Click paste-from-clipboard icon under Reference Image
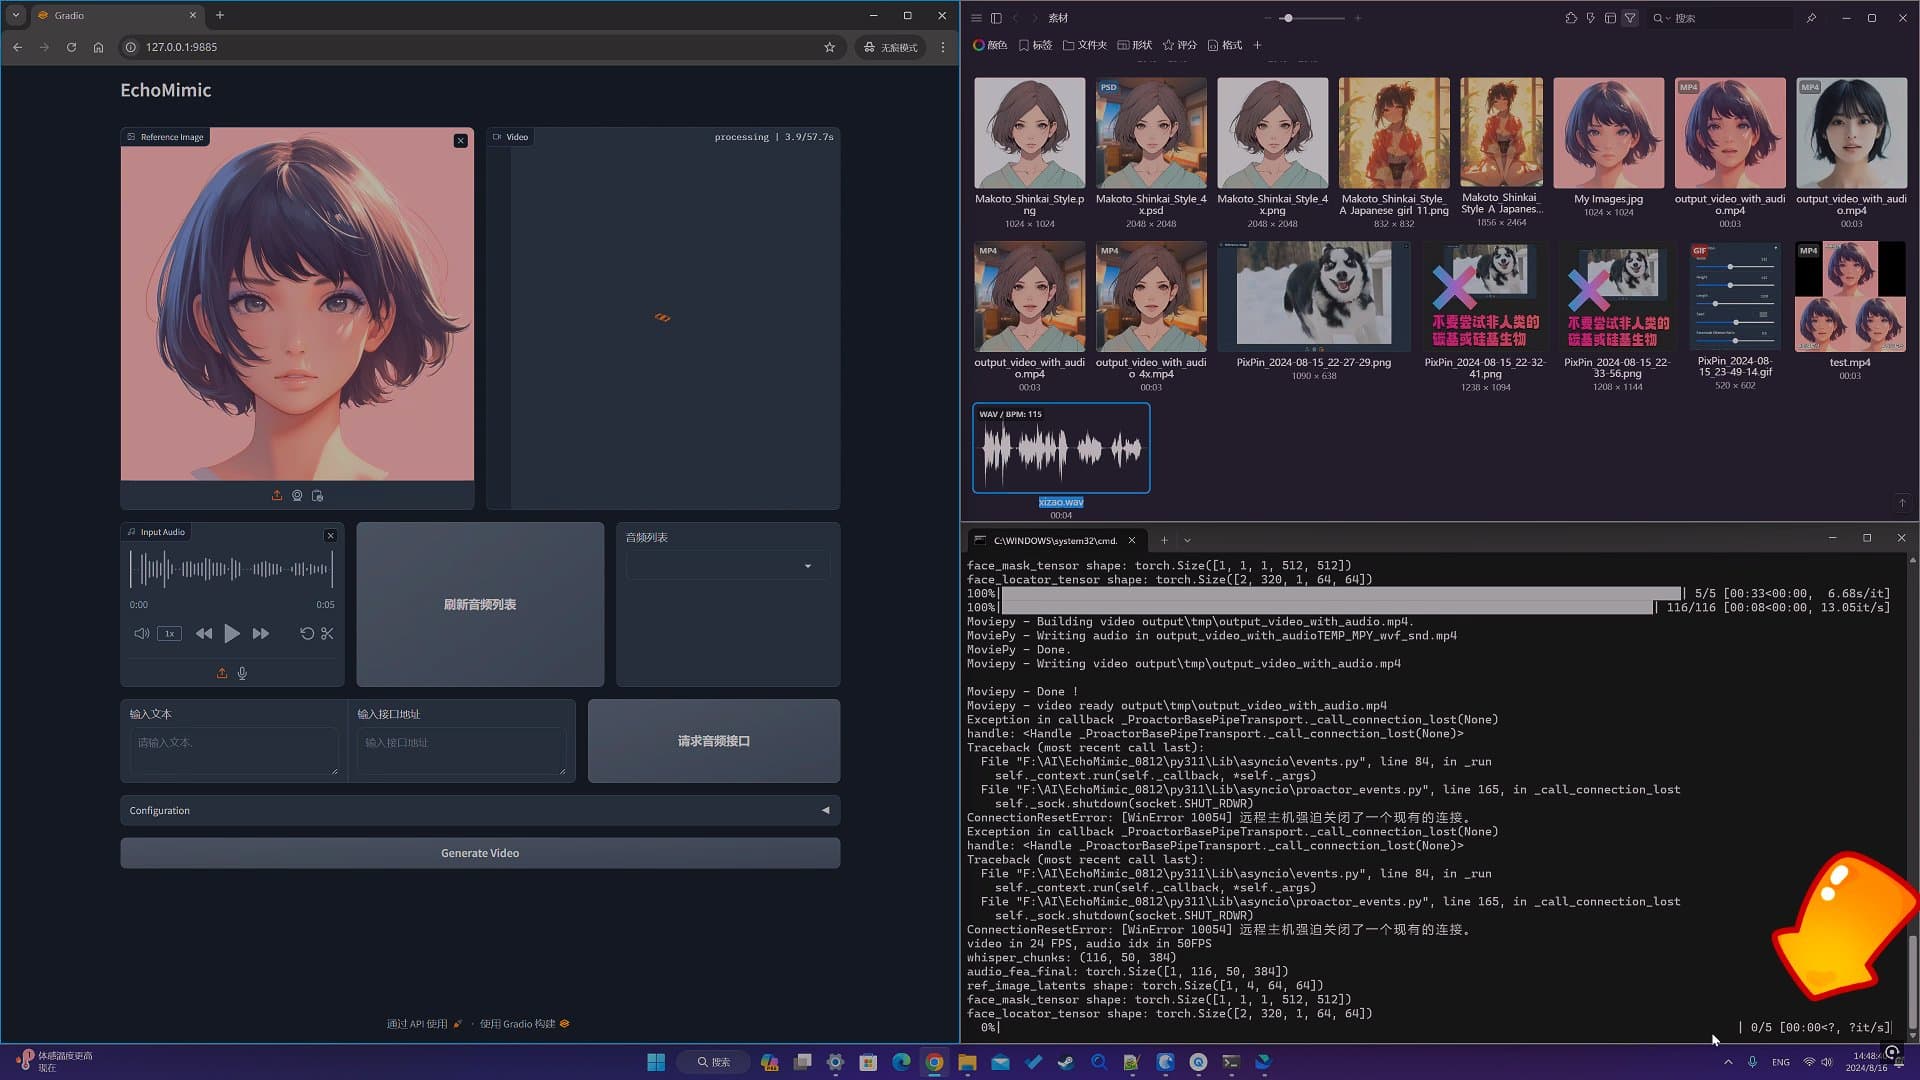 pyautogui.click(x=317, y=496)
